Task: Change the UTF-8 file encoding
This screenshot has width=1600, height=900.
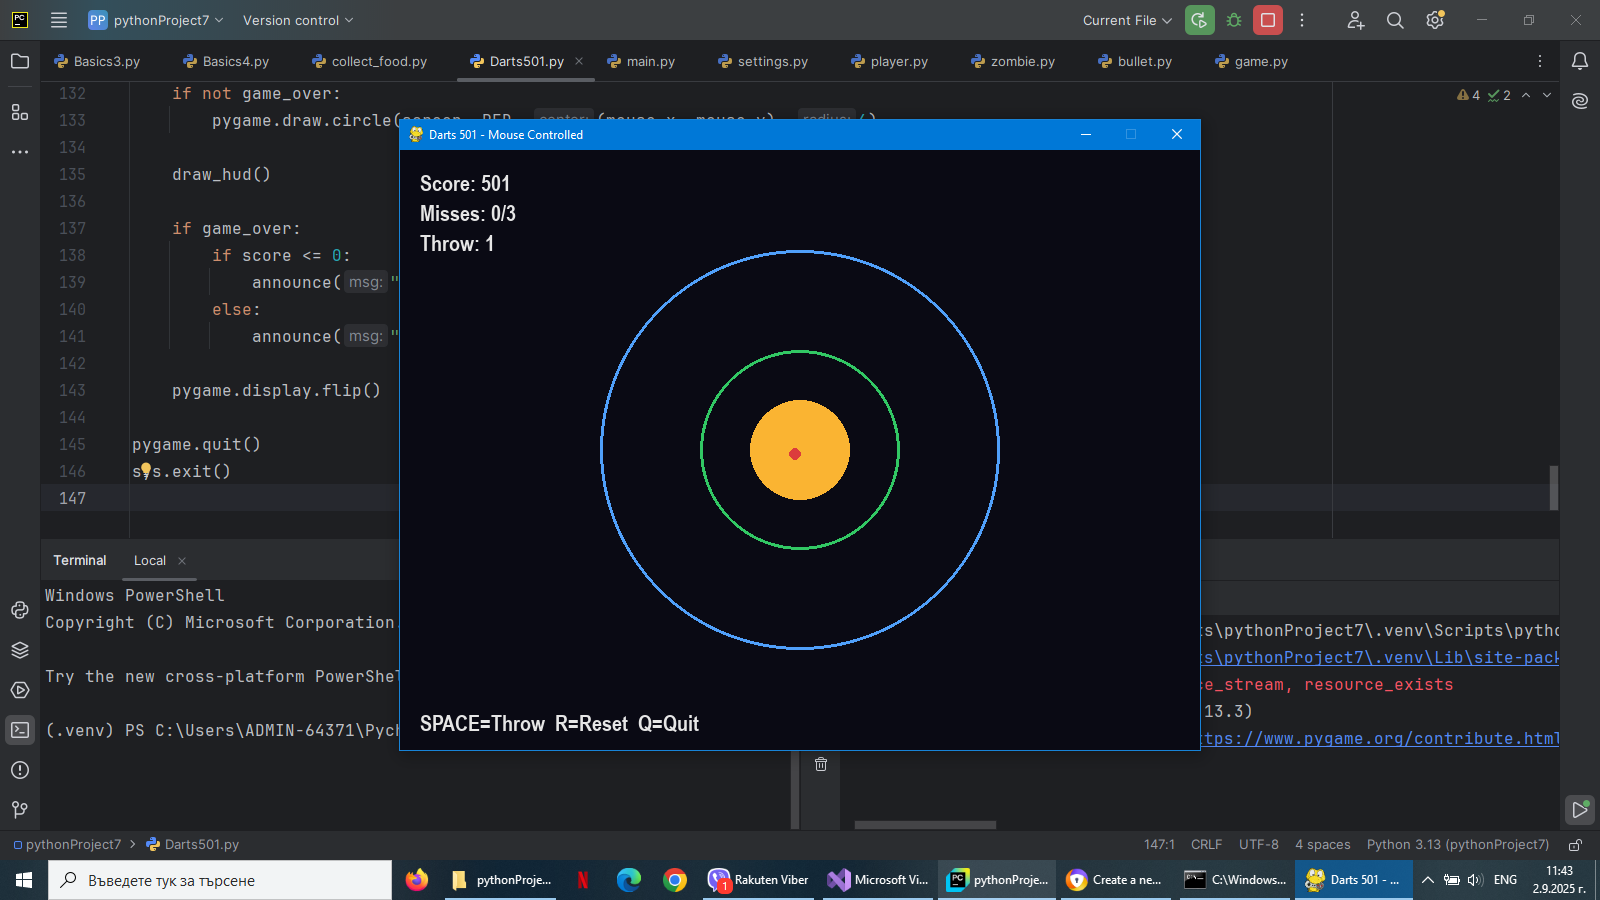Action: coord(1258,845)
